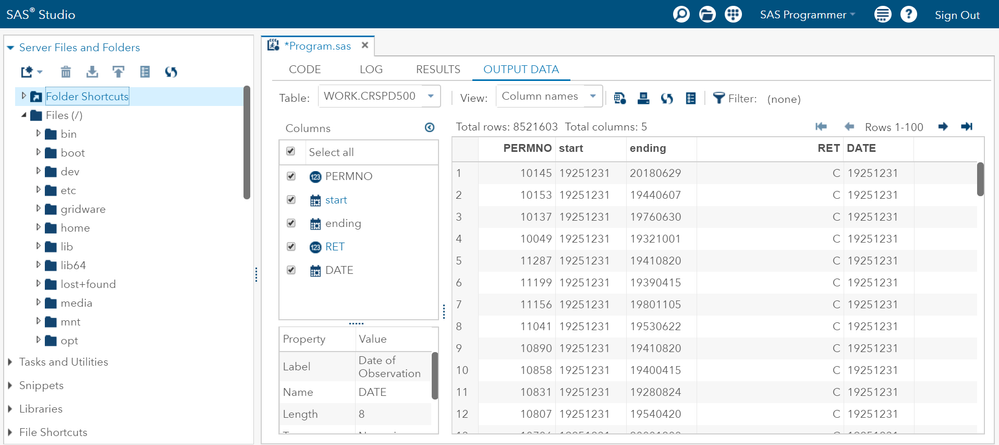999x445 pixels.
Task: Click the row number 8 header cell
Action: pos(465,326)
